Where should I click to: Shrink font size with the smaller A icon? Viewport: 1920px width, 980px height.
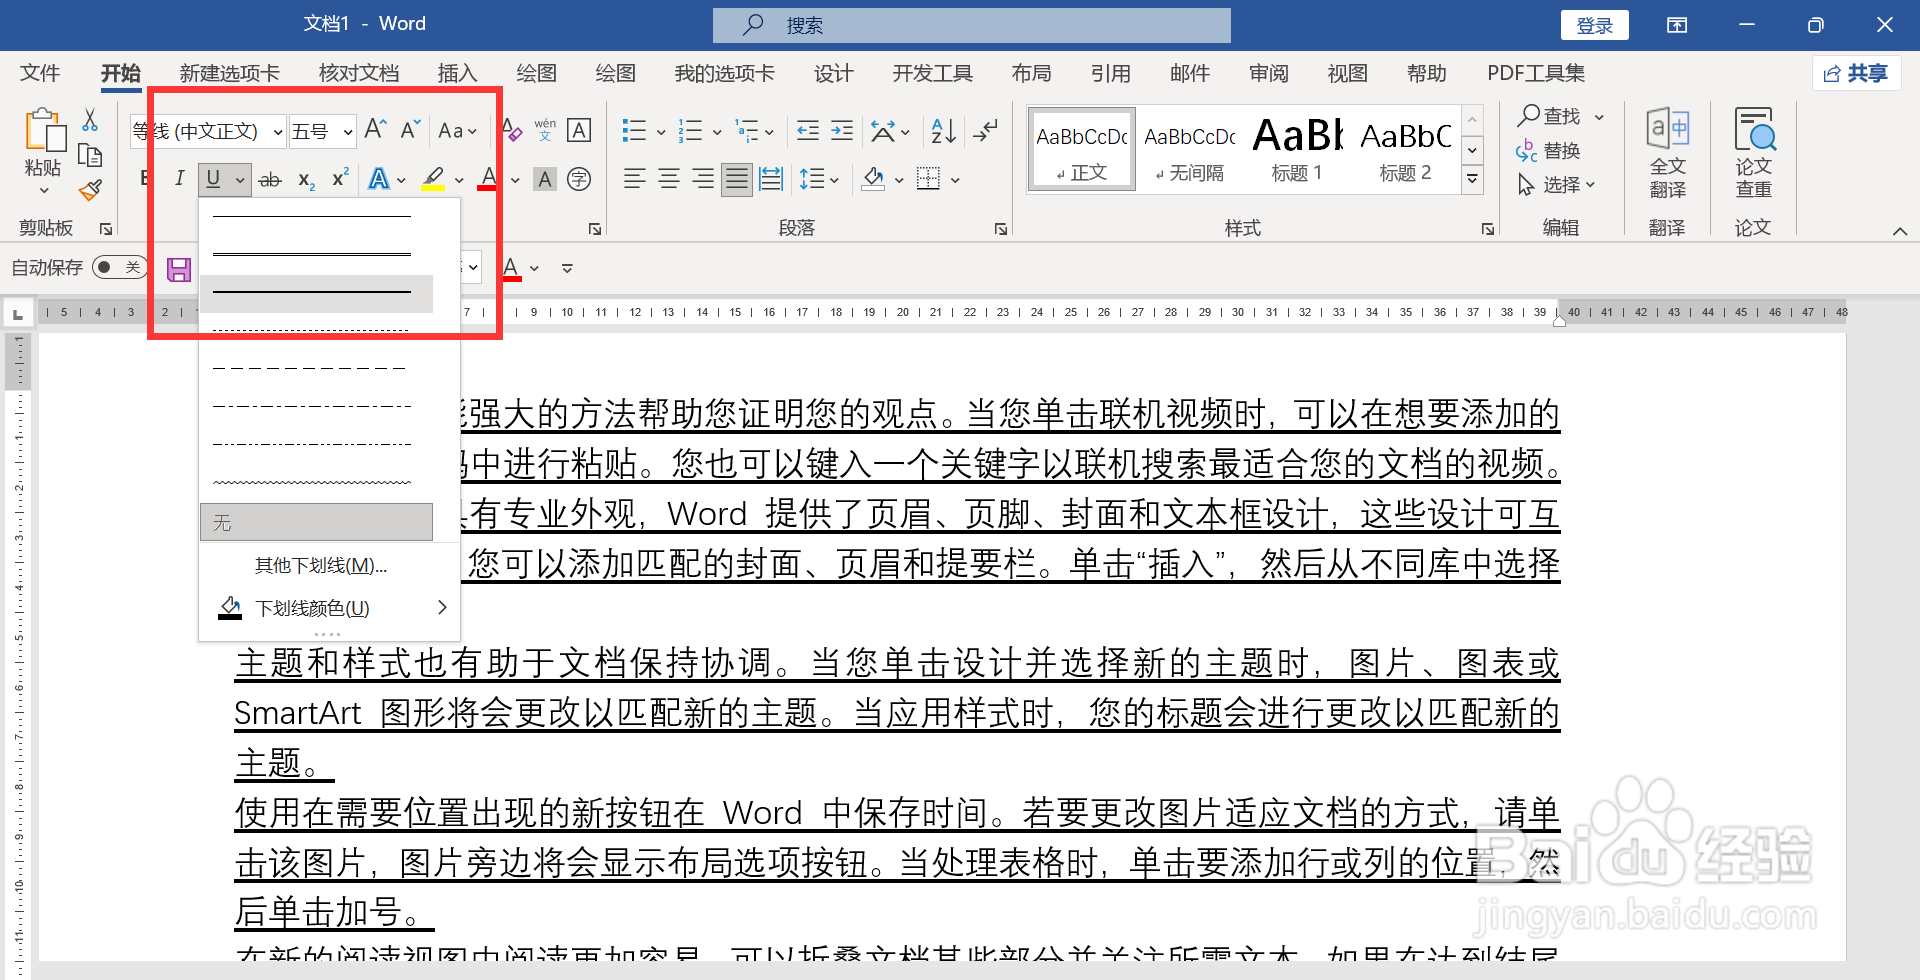click(410, 130)
